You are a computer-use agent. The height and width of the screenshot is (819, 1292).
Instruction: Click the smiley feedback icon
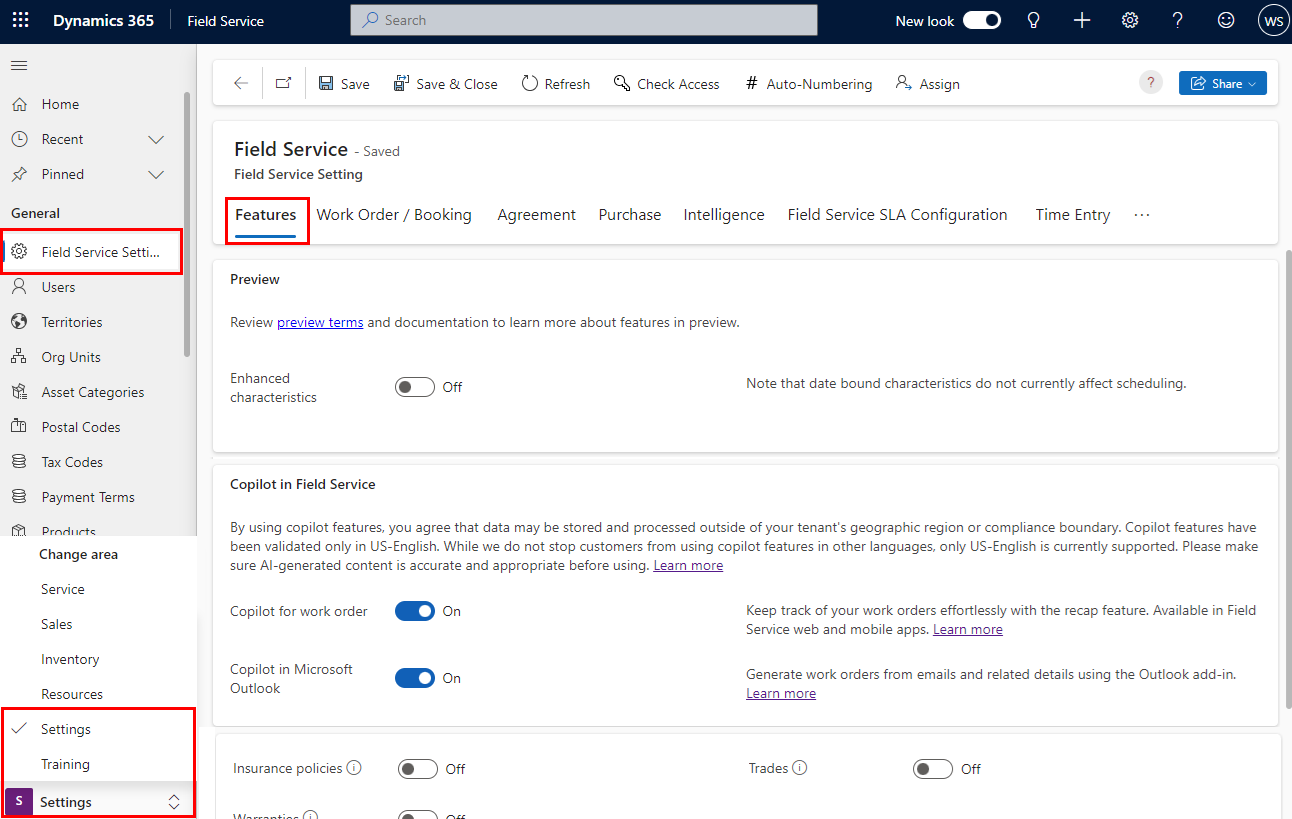1225,20
